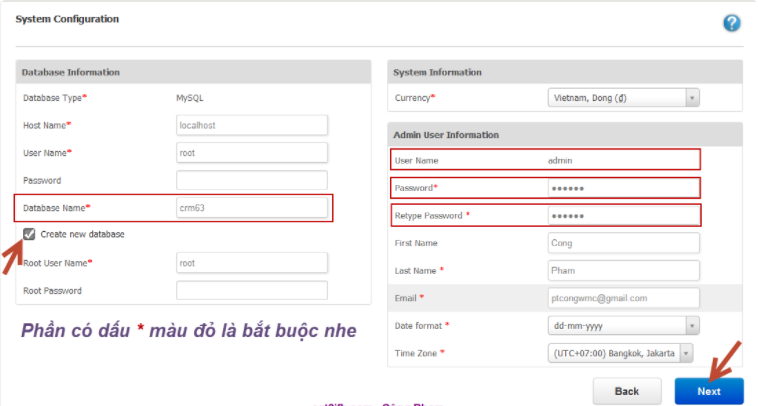Focus the Retype Password field
Viewport: 758px width, 406px height.
(x=623, y=216)
